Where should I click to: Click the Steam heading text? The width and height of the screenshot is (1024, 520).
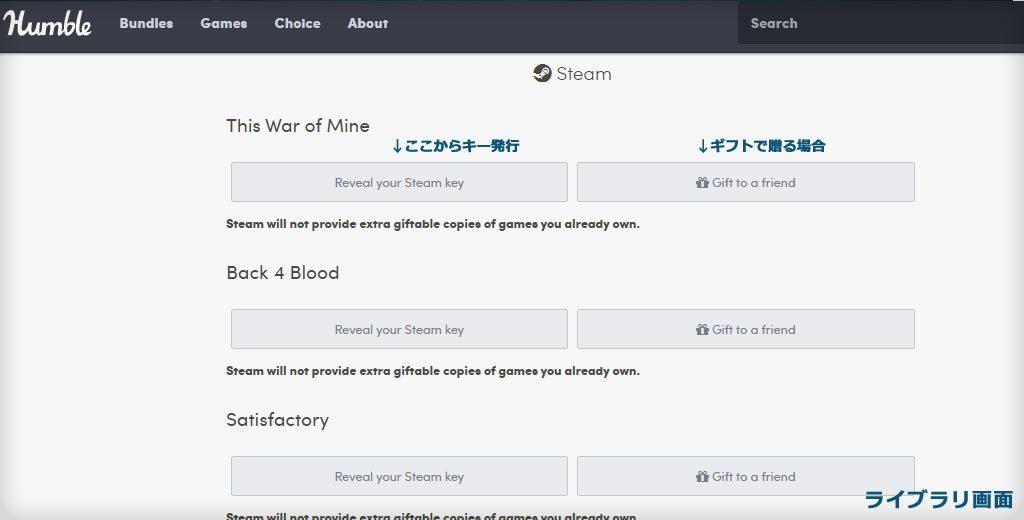point(584,74)
